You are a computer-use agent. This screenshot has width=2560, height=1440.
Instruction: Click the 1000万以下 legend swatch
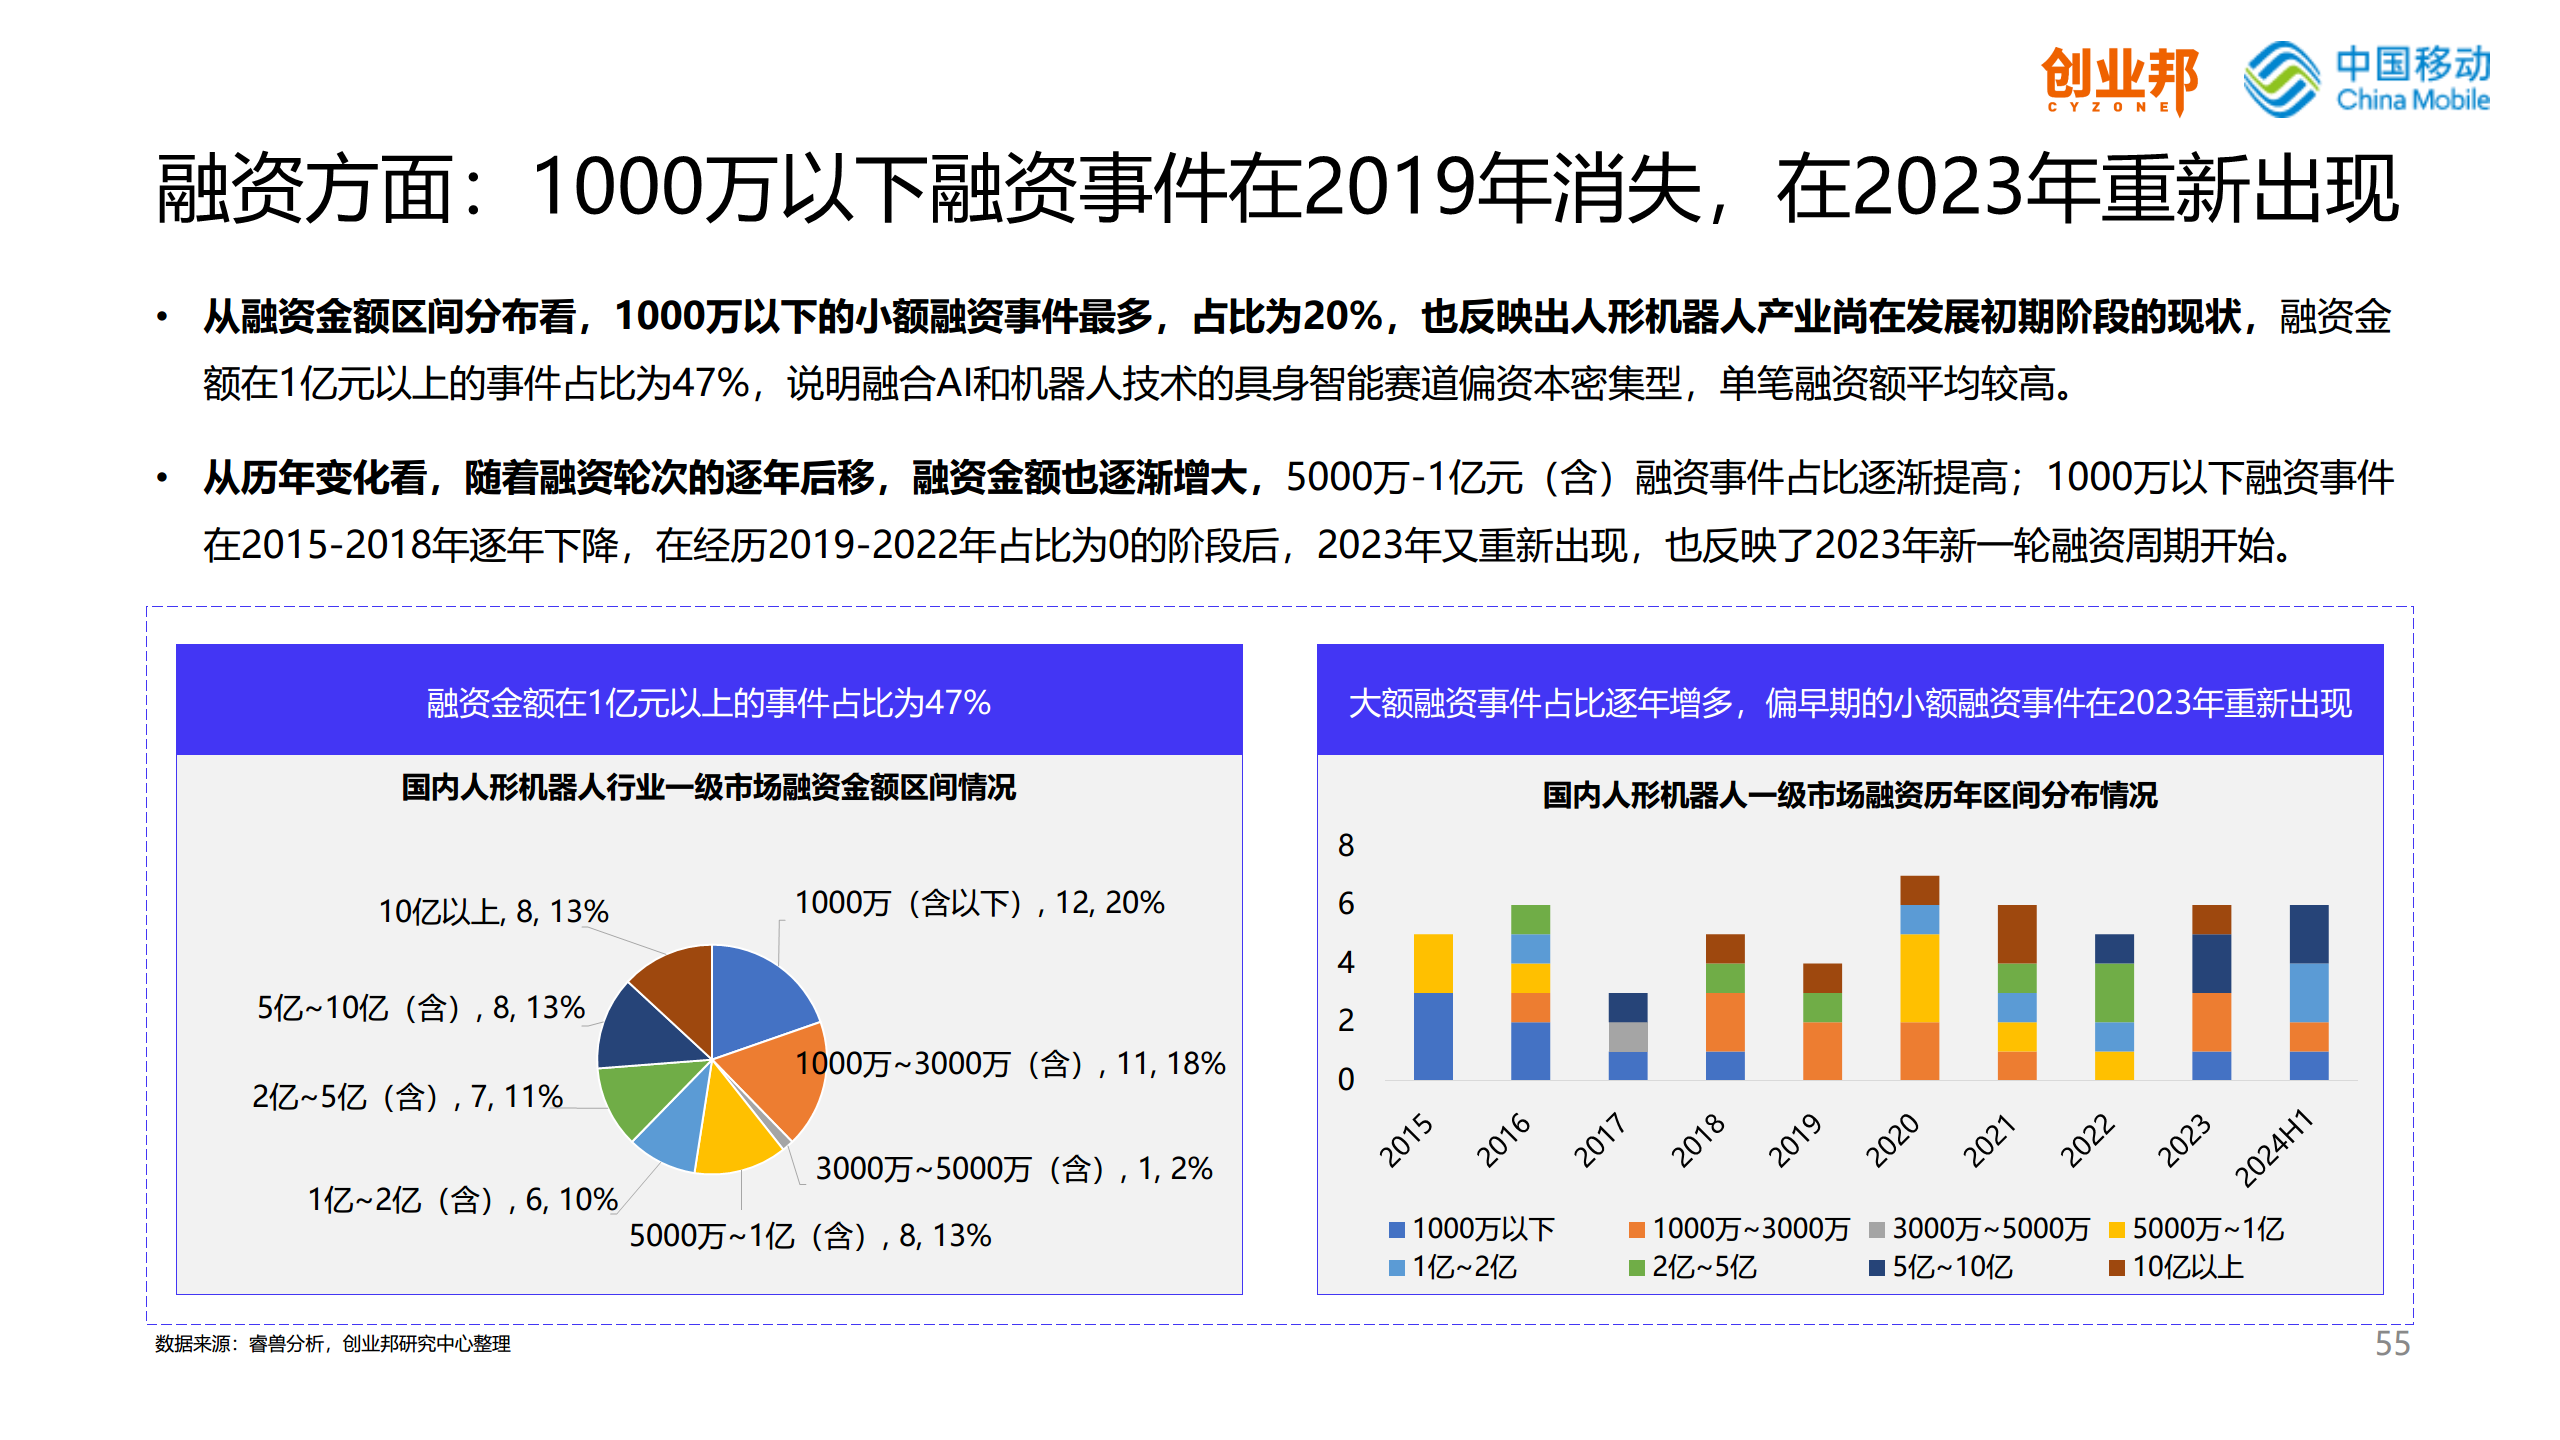pos(1397,1229)
